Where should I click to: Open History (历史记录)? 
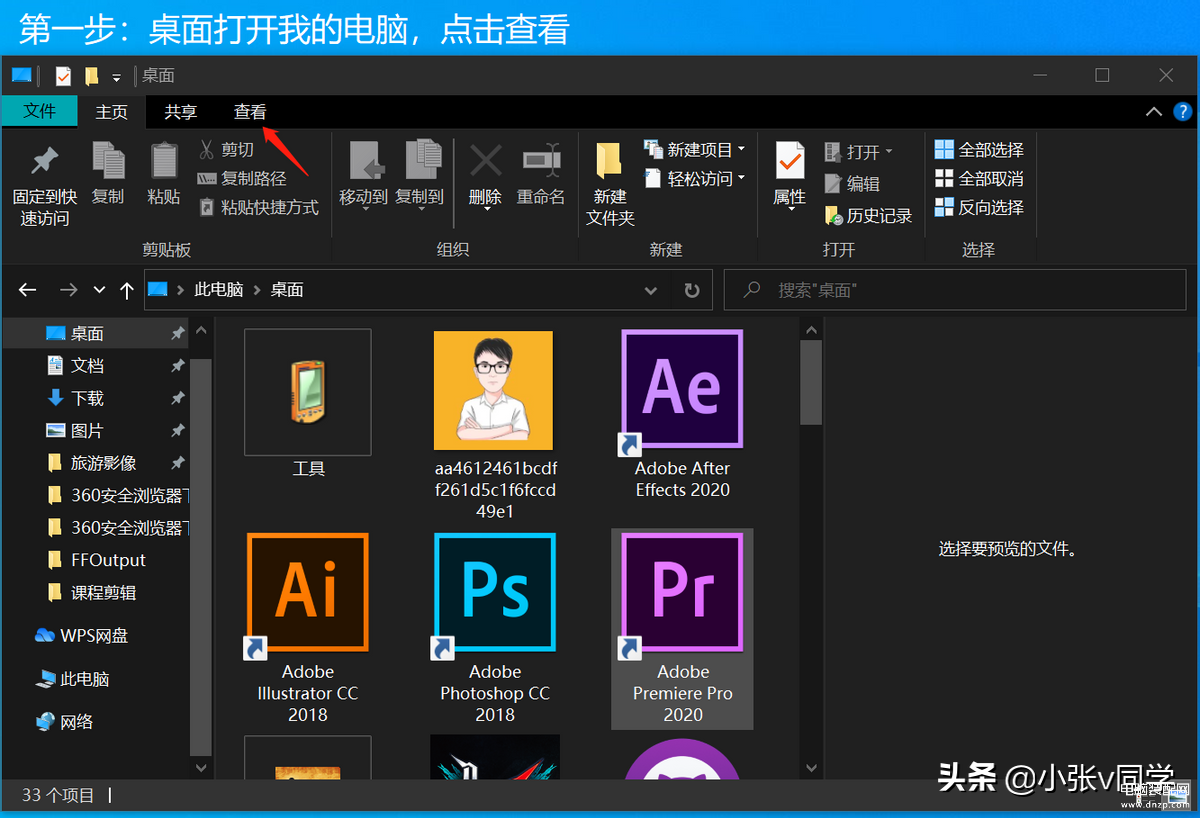[x=868, y=216]
